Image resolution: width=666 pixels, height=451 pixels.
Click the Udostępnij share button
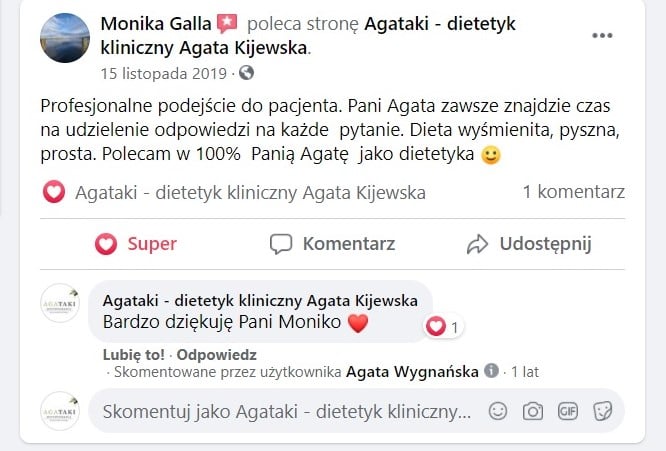529,244
